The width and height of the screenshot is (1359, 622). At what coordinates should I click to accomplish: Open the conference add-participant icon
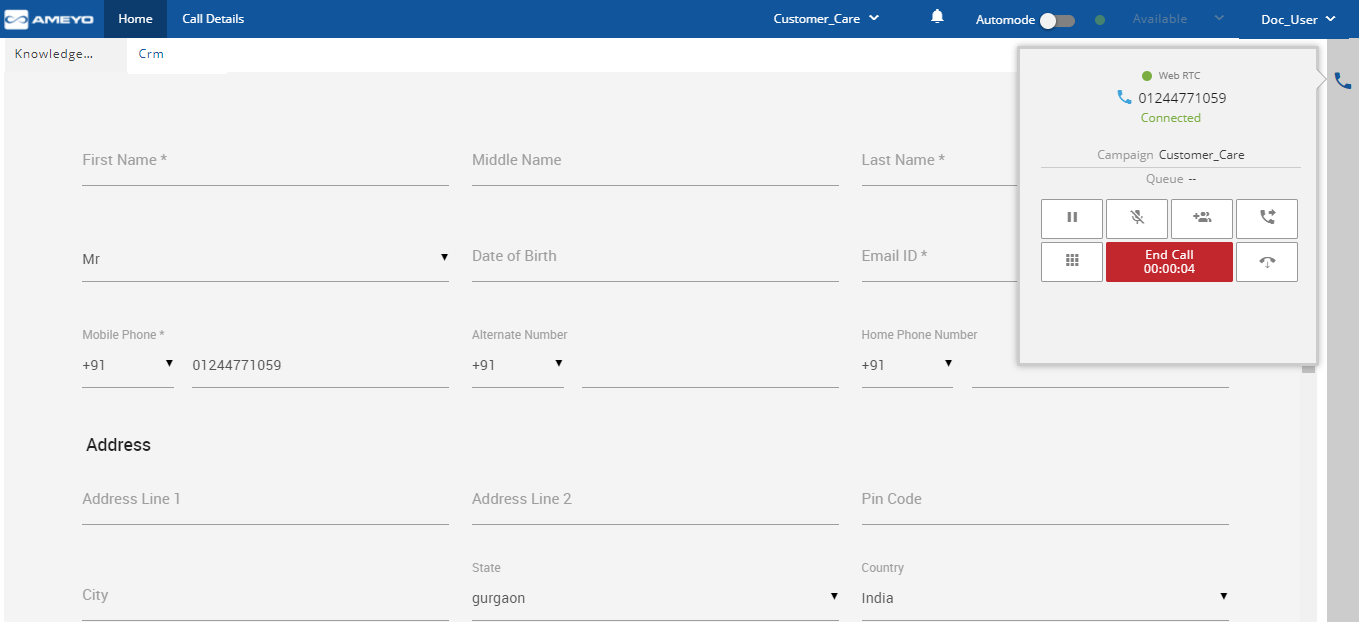(x=1201, y=218)
